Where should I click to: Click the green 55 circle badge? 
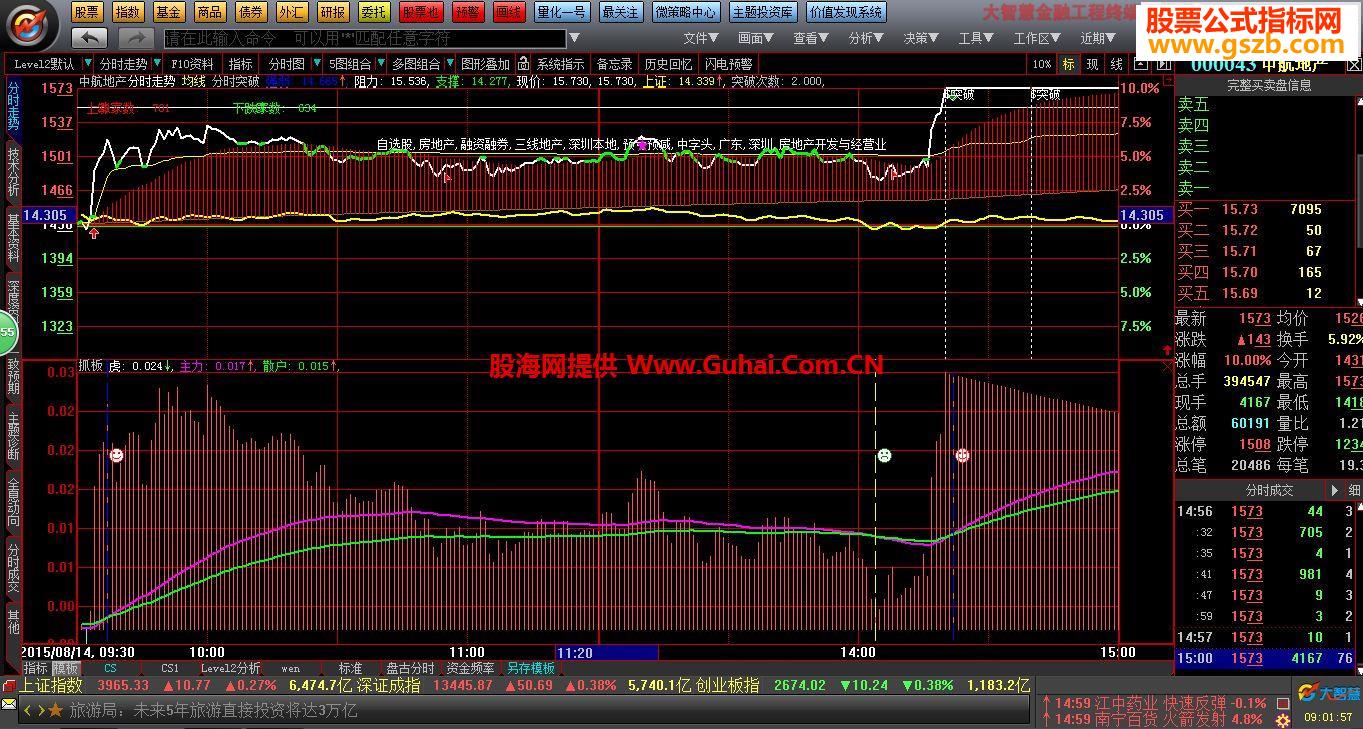click(7, 331)
